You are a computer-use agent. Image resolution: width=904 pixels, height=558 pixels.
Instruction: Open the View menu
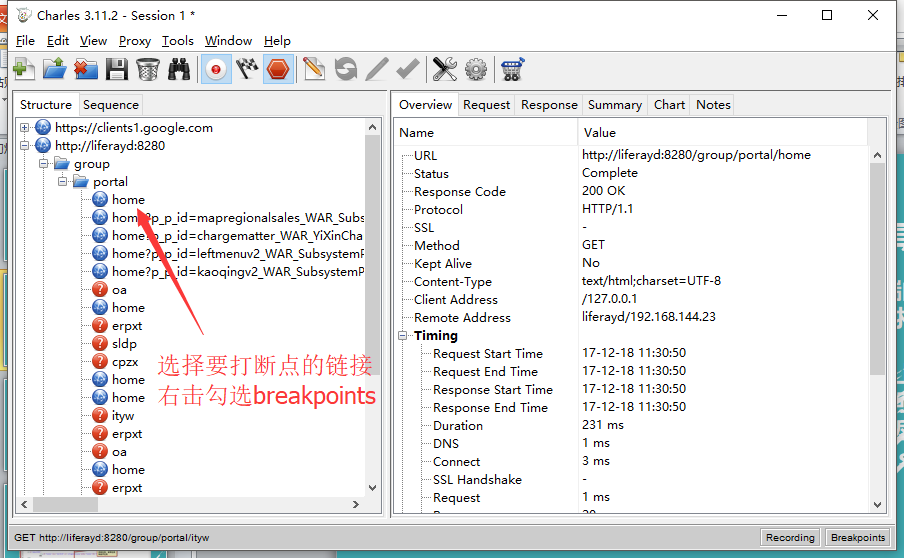click(93, 41)
